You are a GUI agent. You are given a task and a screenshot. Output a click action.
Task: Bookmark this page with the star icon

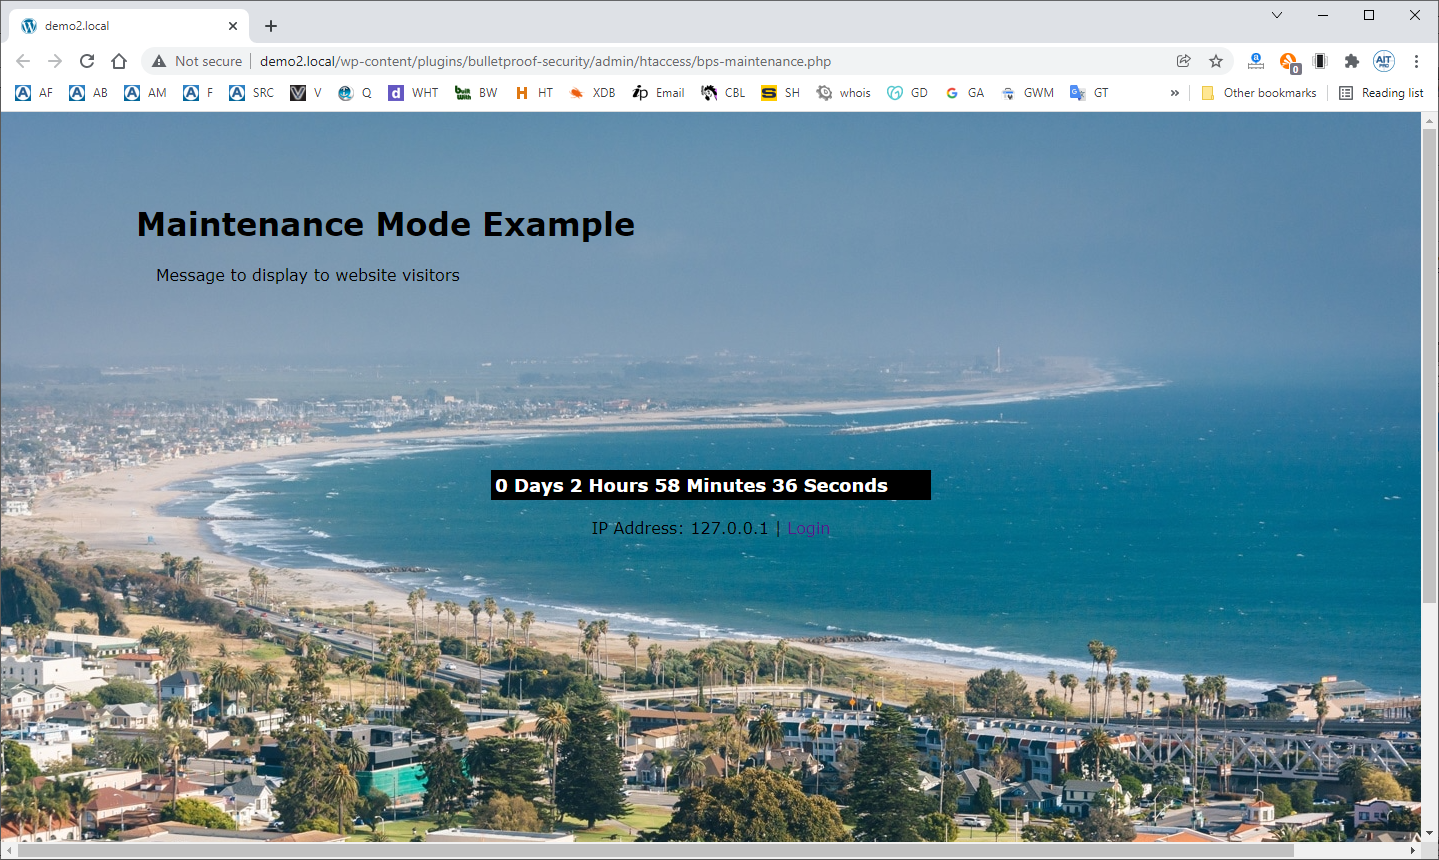point(1216,61)
